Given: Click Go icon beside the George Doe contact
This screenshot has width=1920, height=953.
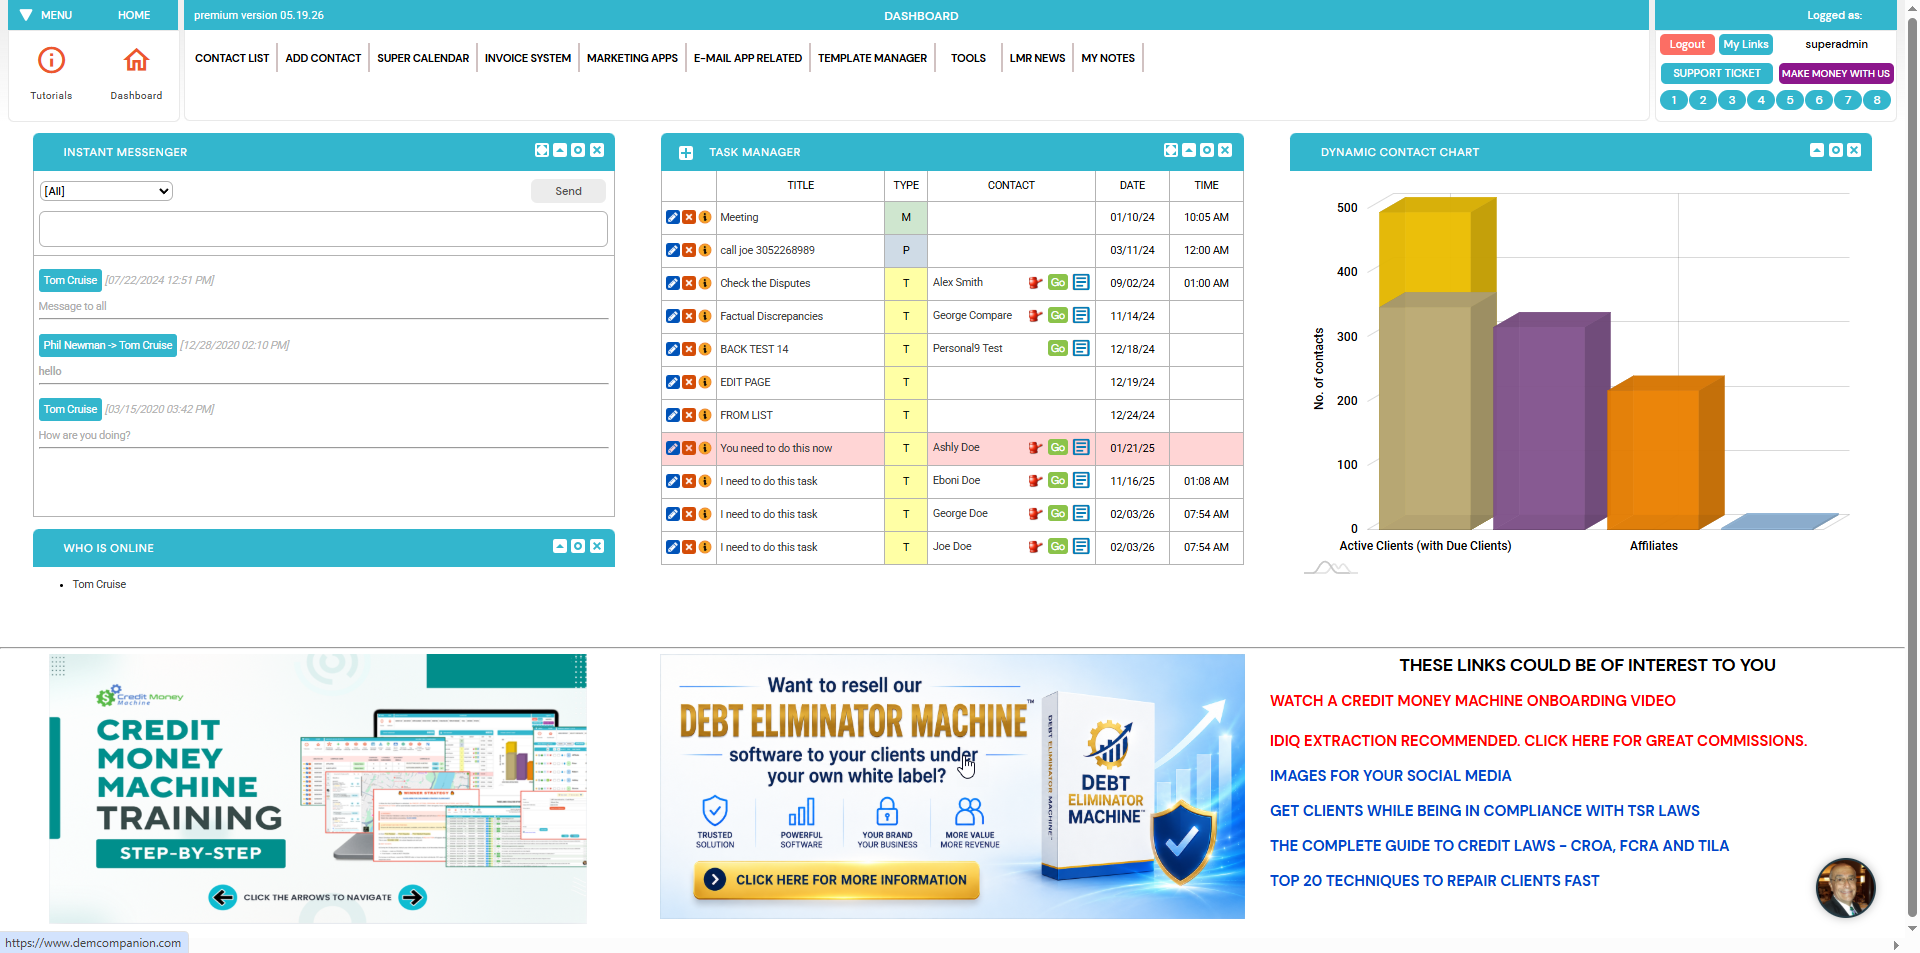Looking at the screenshot, I should click(1058, 514).
